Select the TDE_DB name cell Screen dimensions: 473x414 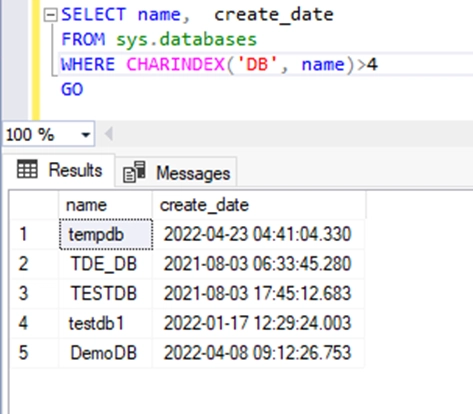pyautogui.click(x=105, y=264)
